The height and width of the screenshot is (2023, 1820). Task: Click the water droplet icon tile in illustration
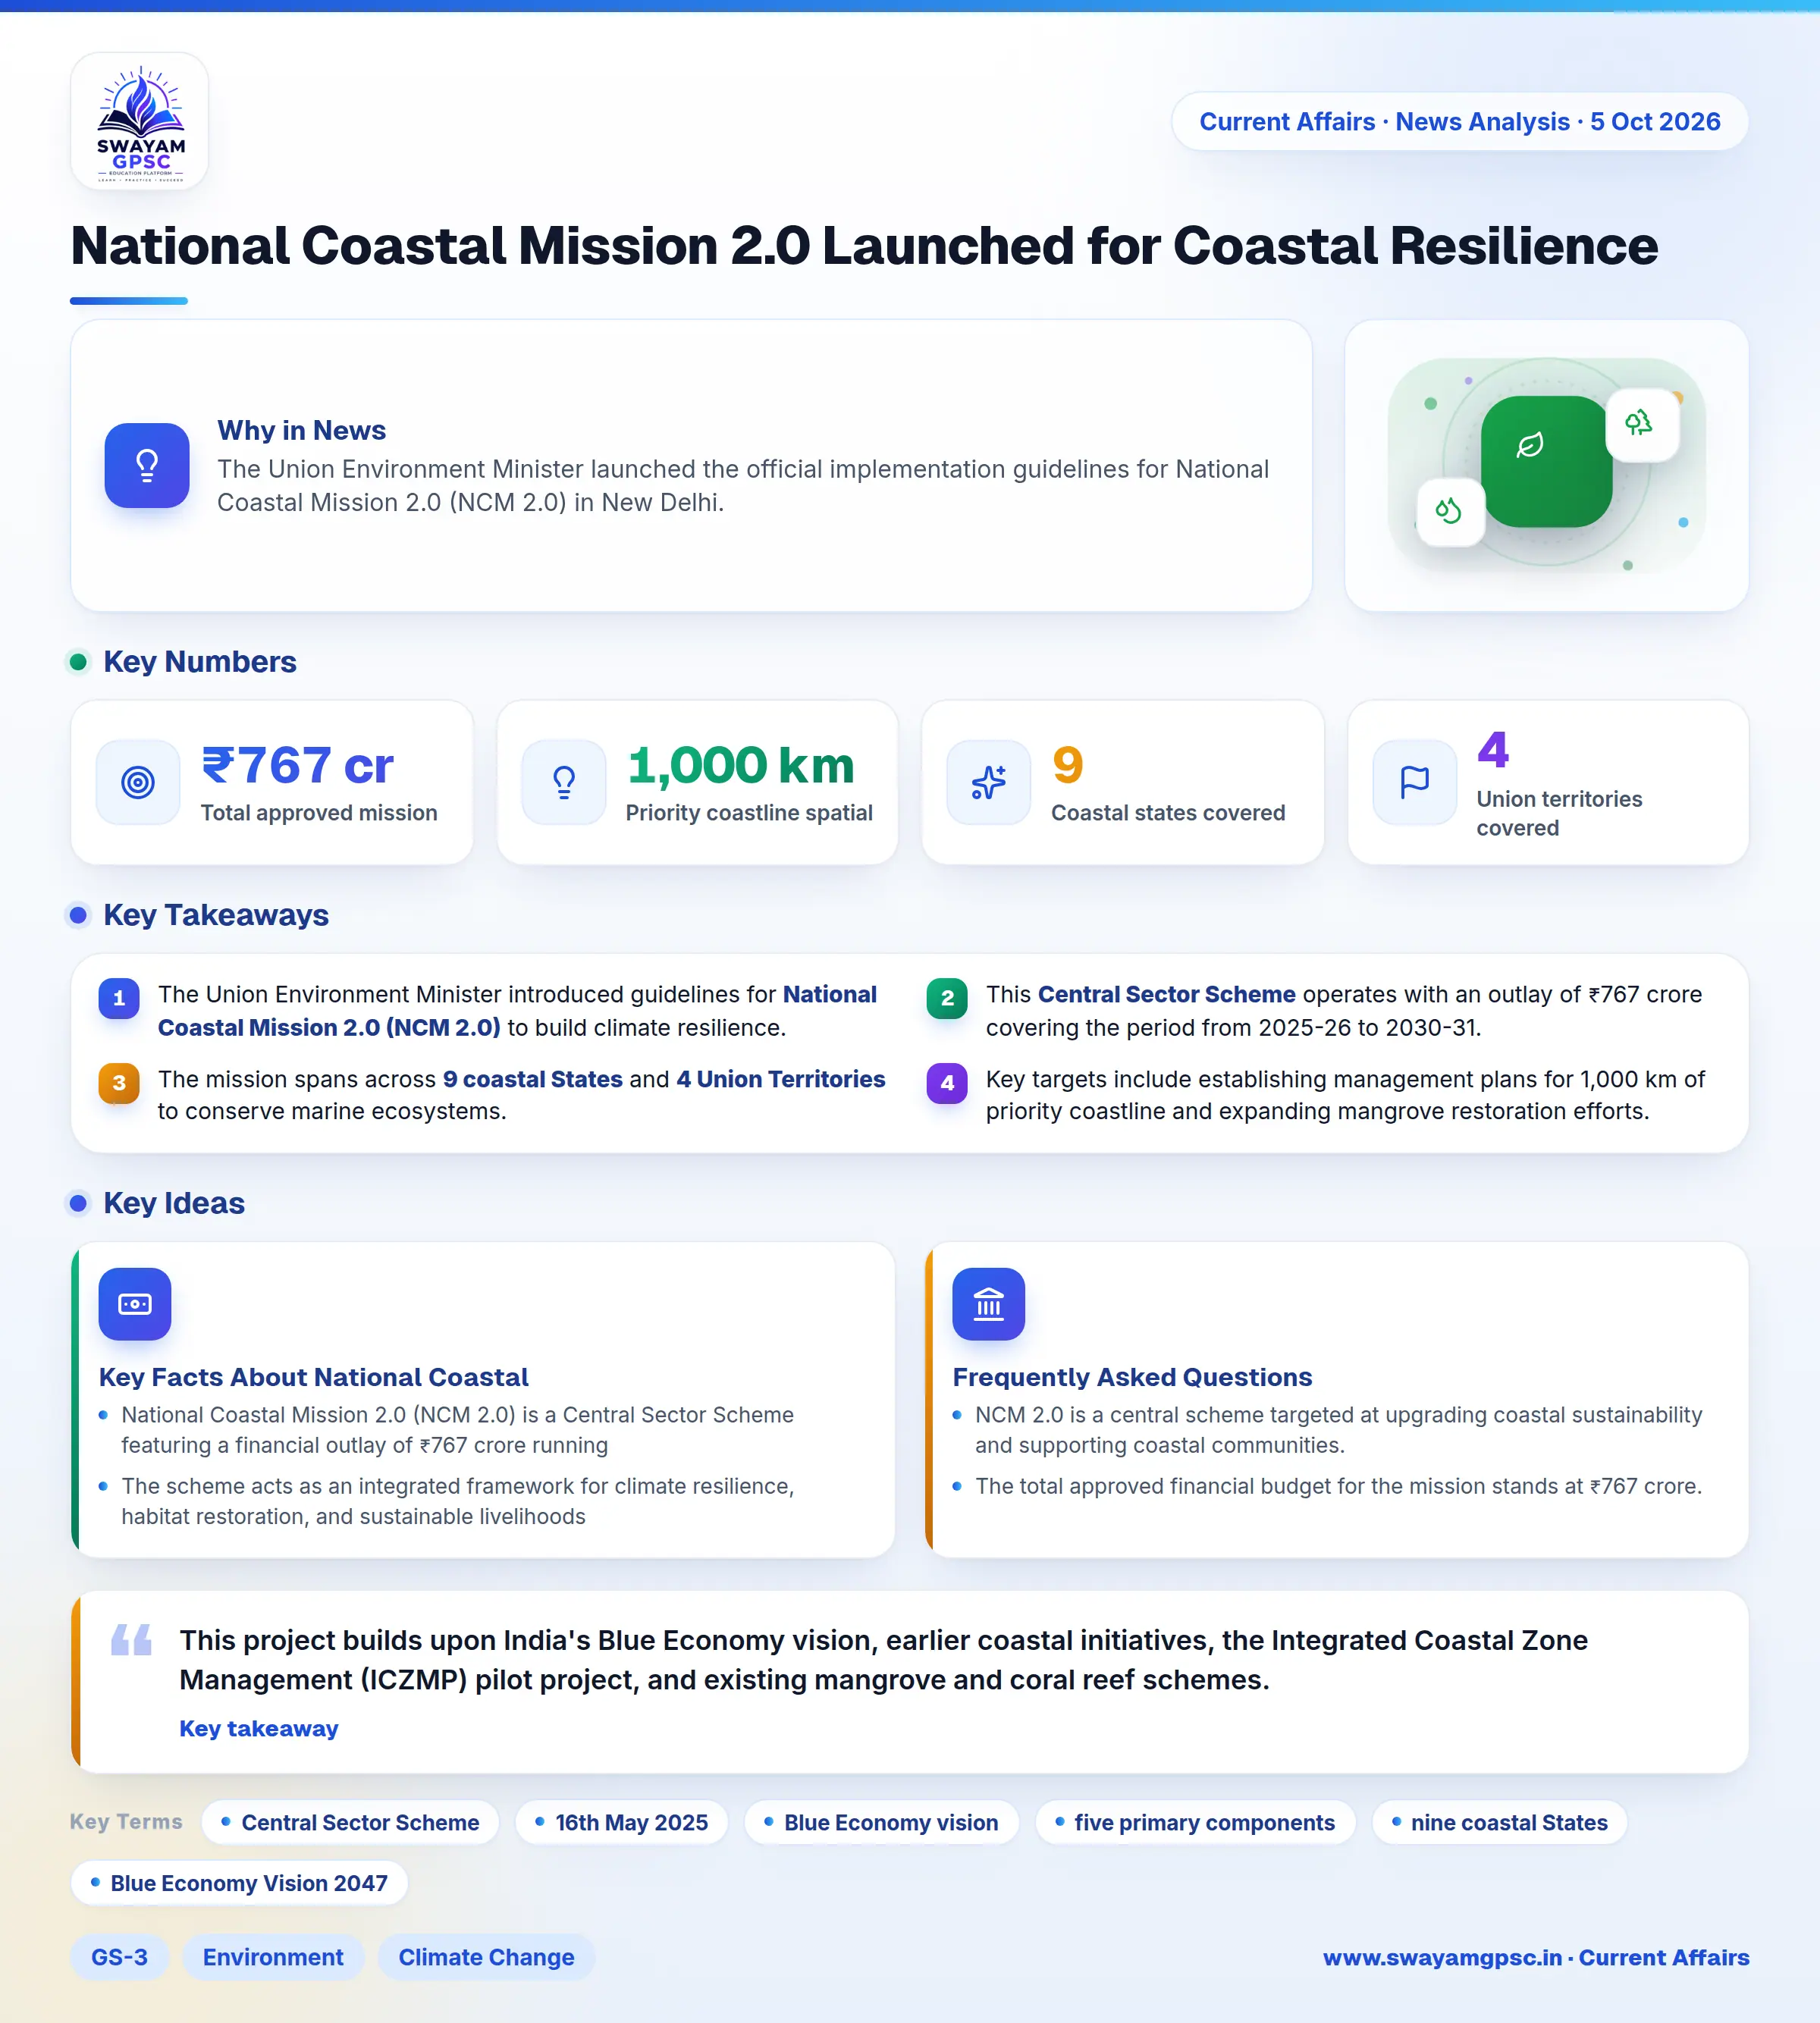pos(1450,512)
